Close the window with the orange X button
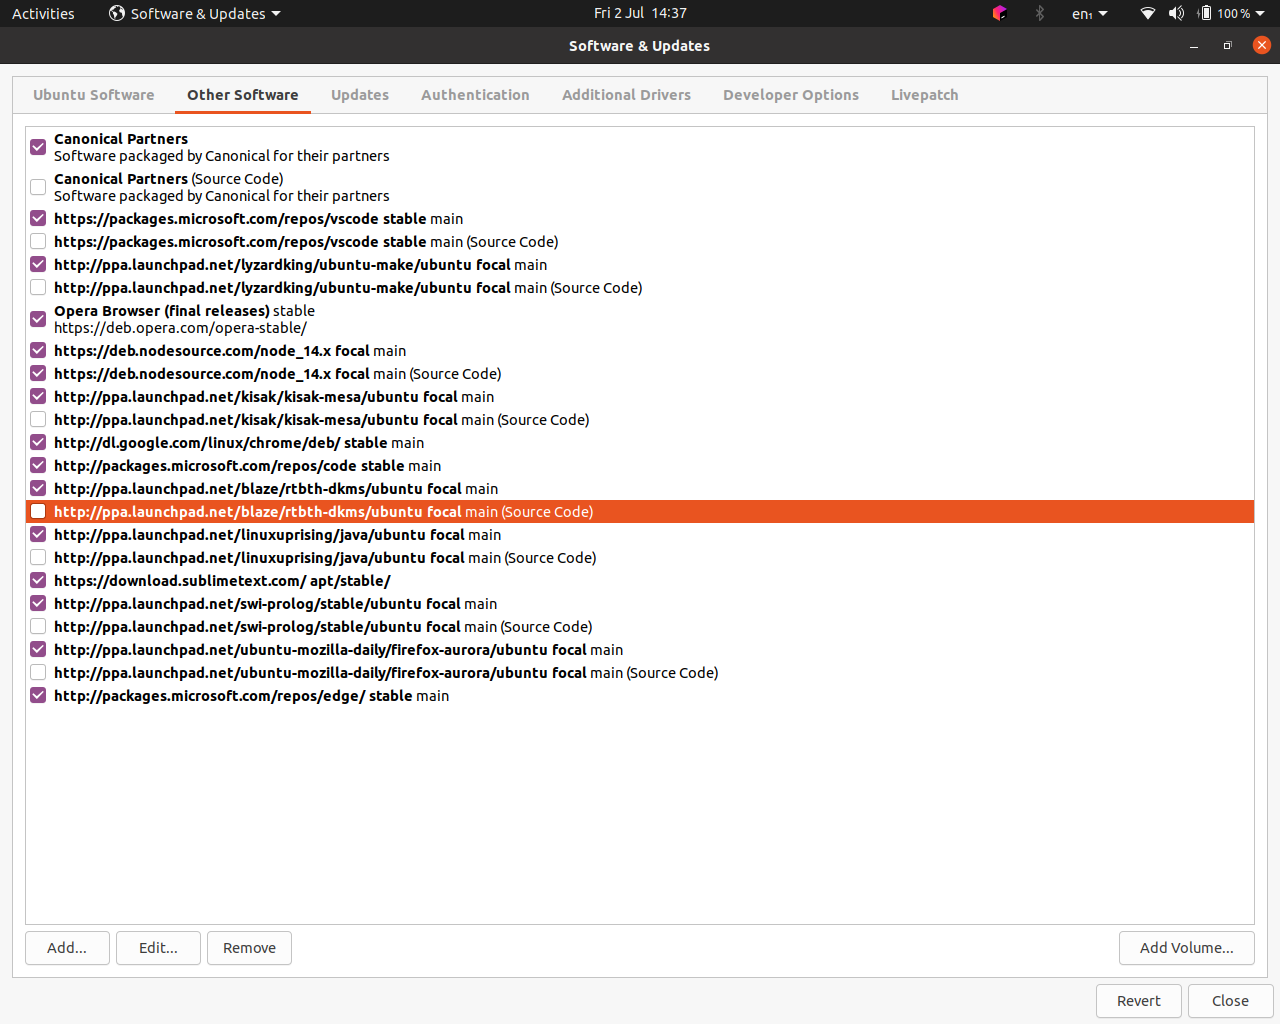 1262,45
